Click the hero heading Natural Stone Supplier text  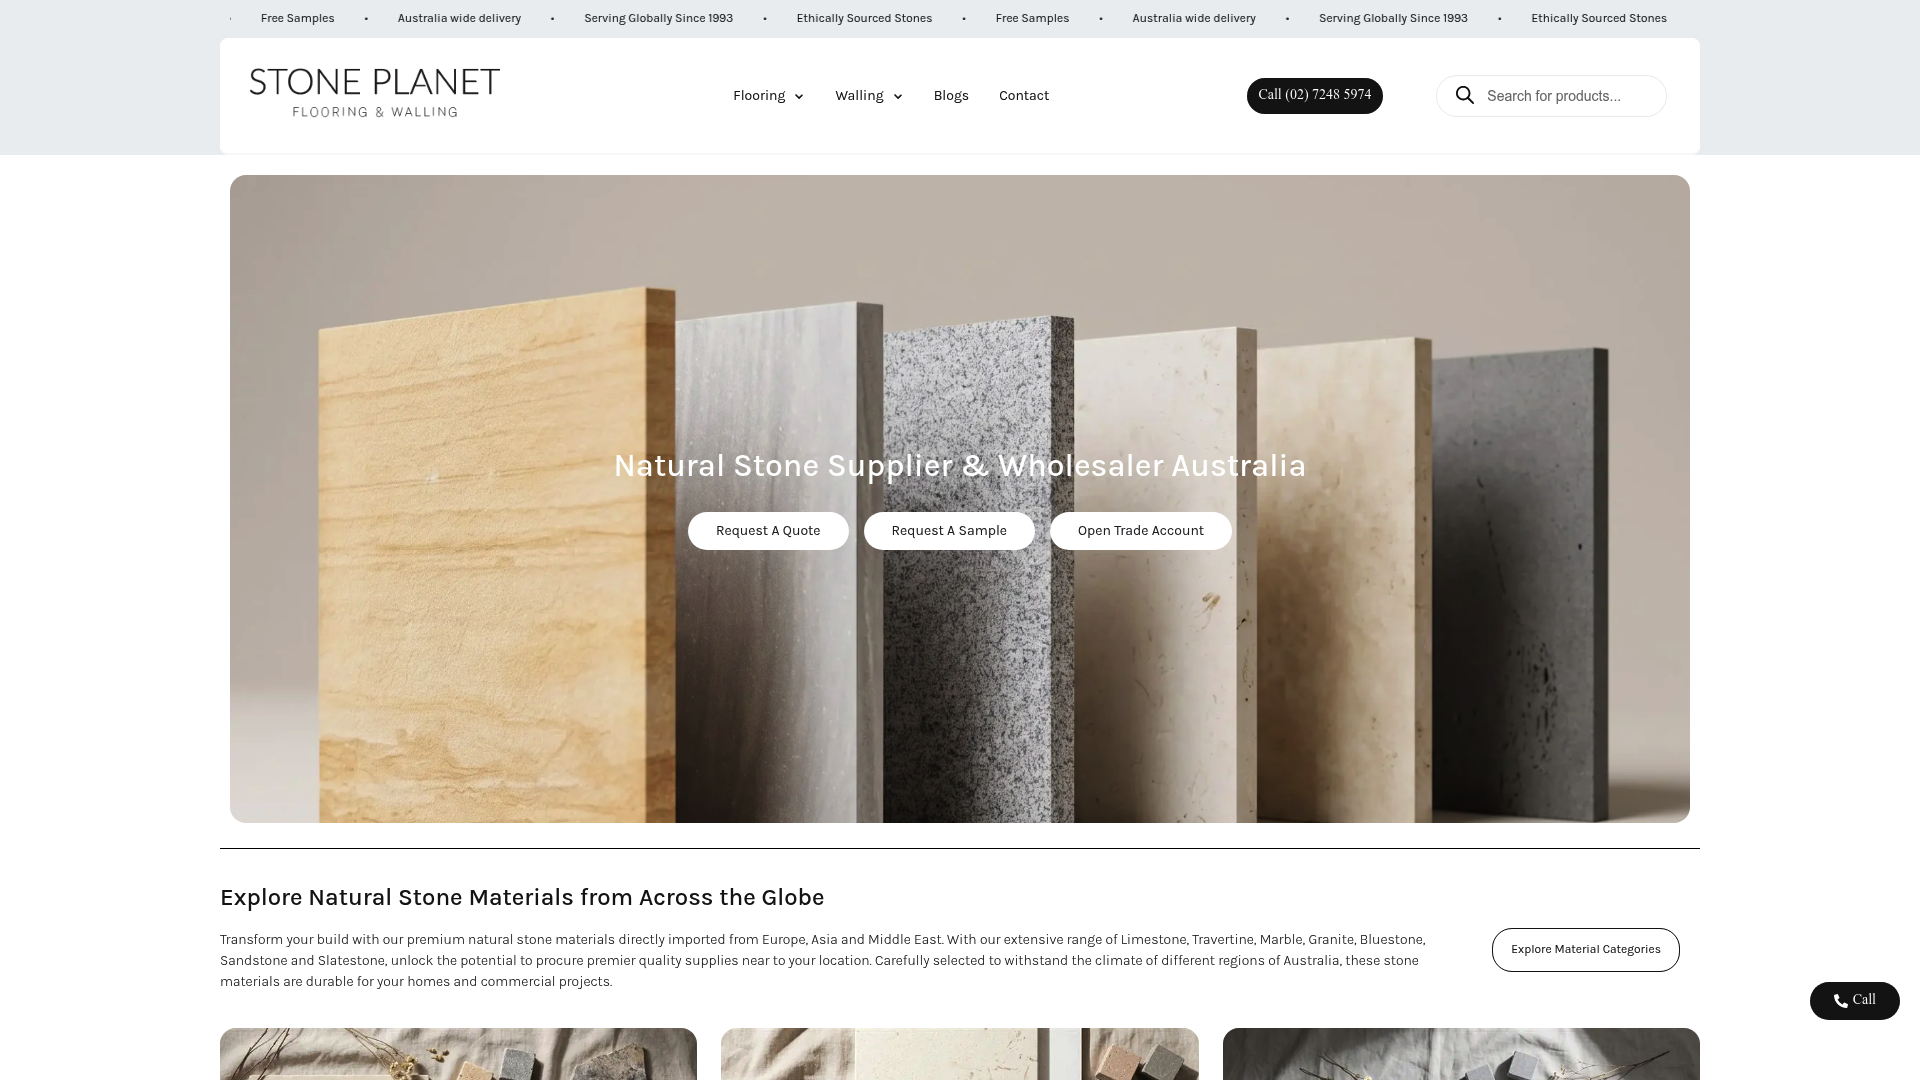(960, 466)
